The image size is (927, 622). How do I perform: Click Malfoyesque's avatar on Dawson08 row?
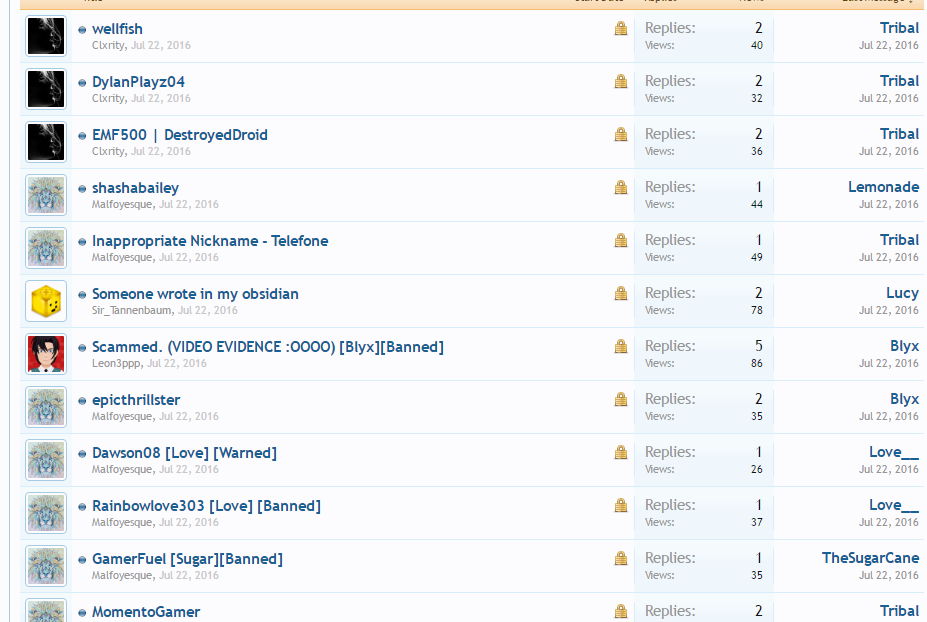pyautogui.click(x=46, y=460)
